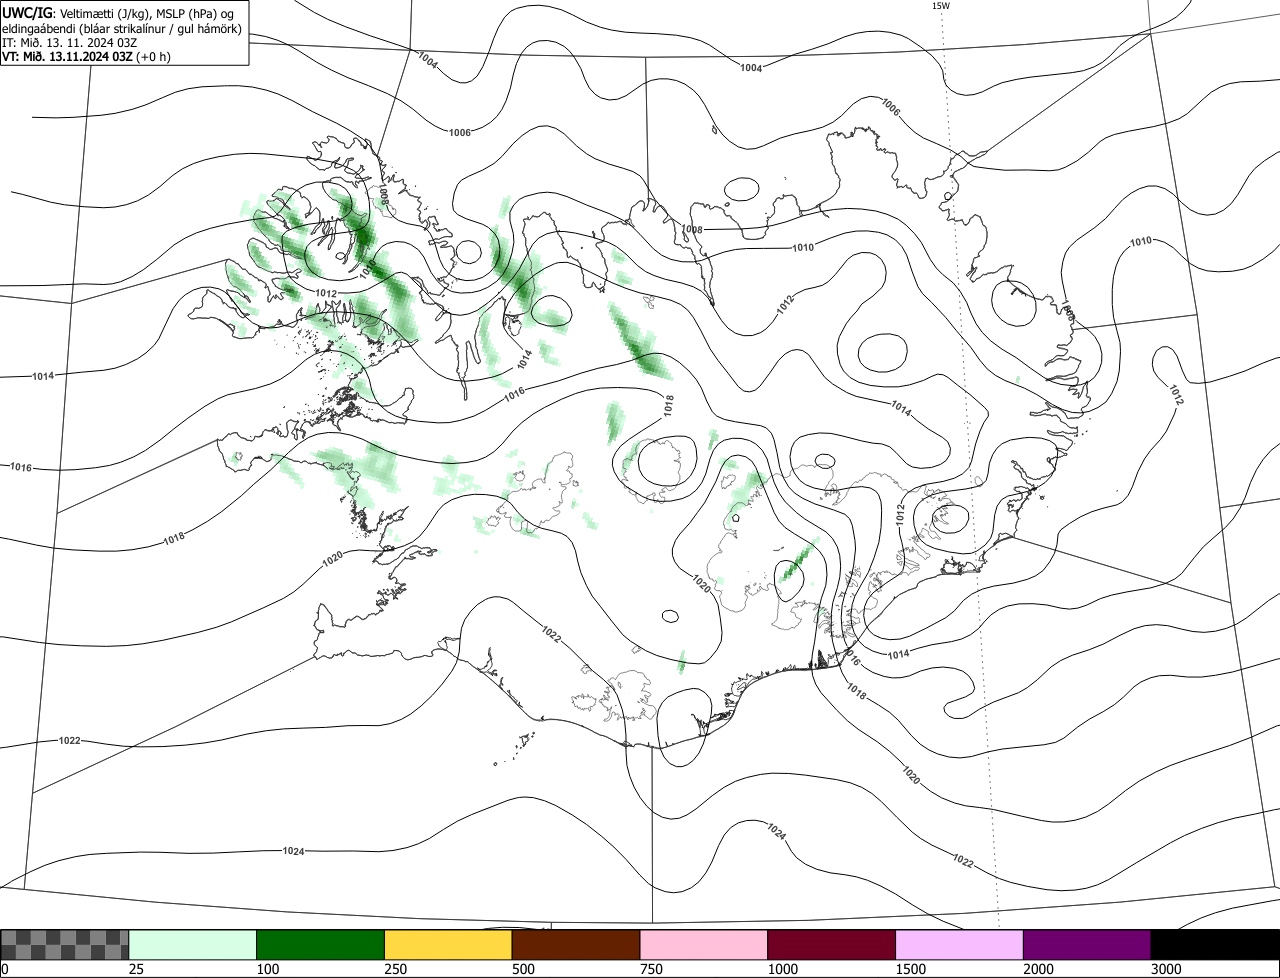
Task: Click the legend value "500"
Action: 524,969
